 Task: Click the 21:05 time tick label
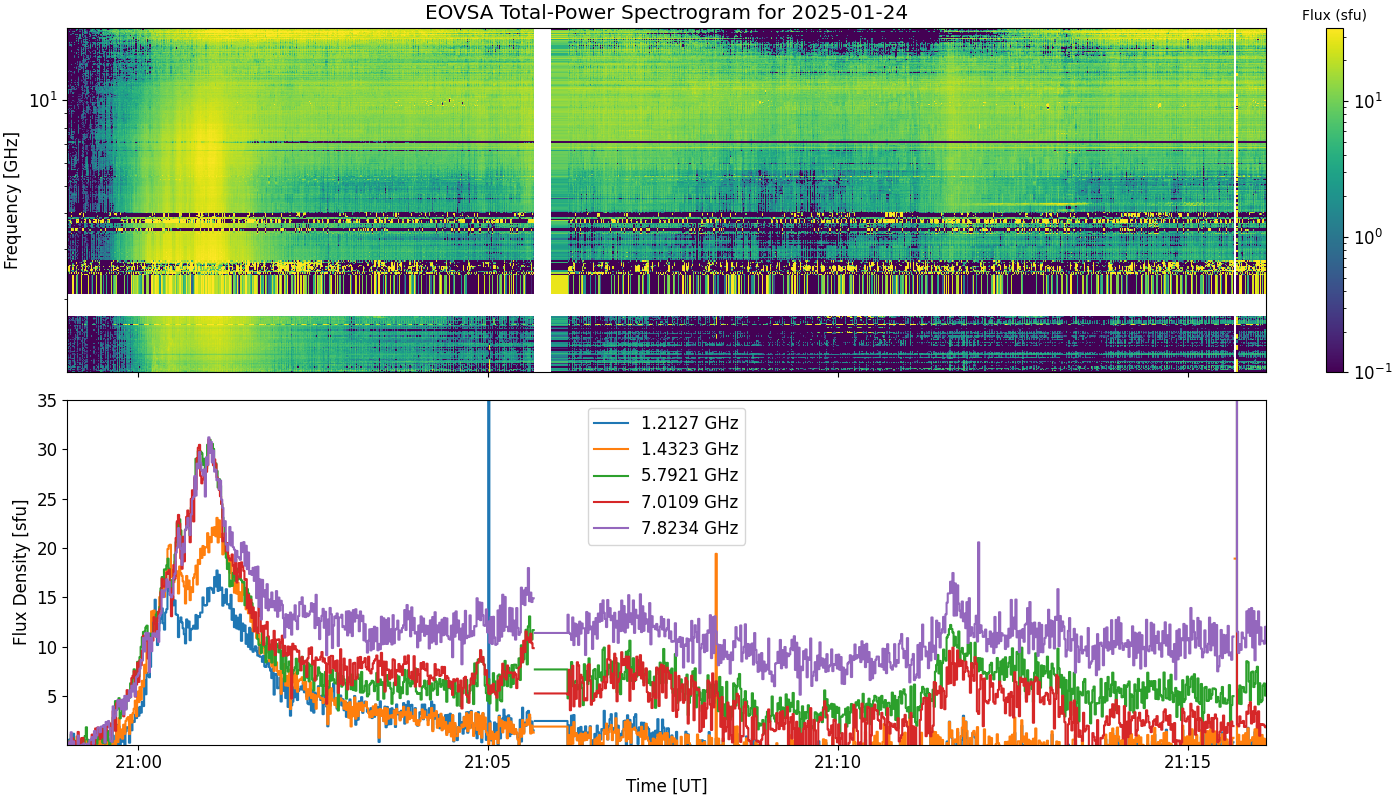pos(488,763)
